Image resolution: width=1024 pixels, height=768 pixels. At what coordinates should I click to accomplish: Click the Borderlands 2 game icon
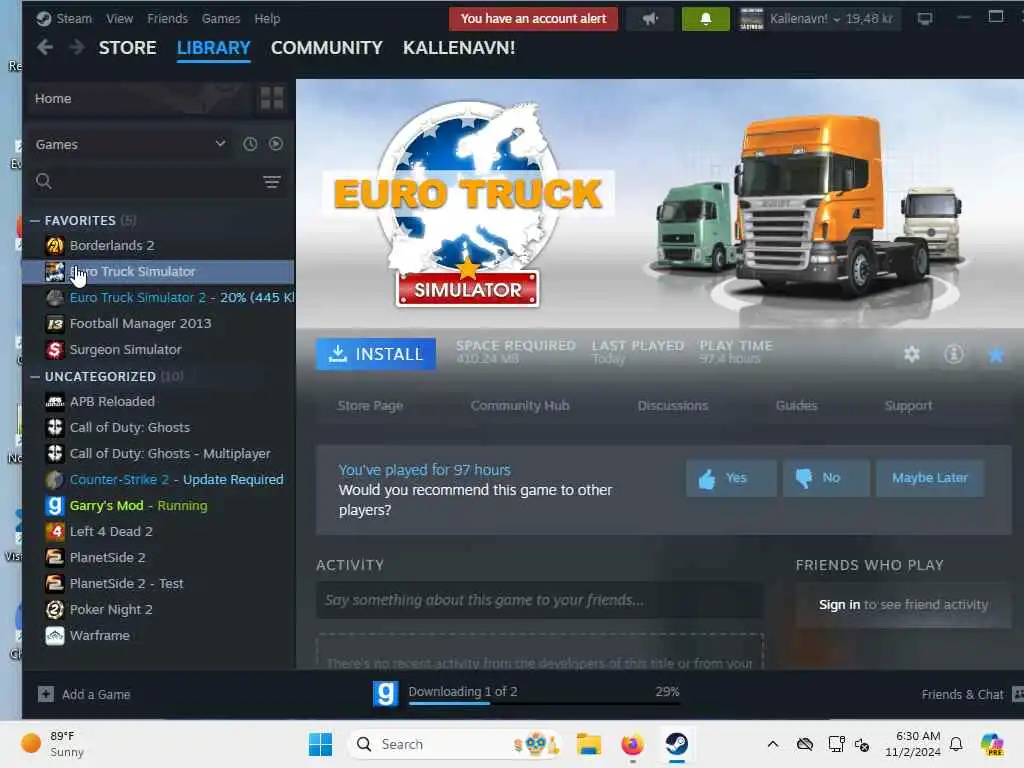pyautogui.click(x=55, y=246)
